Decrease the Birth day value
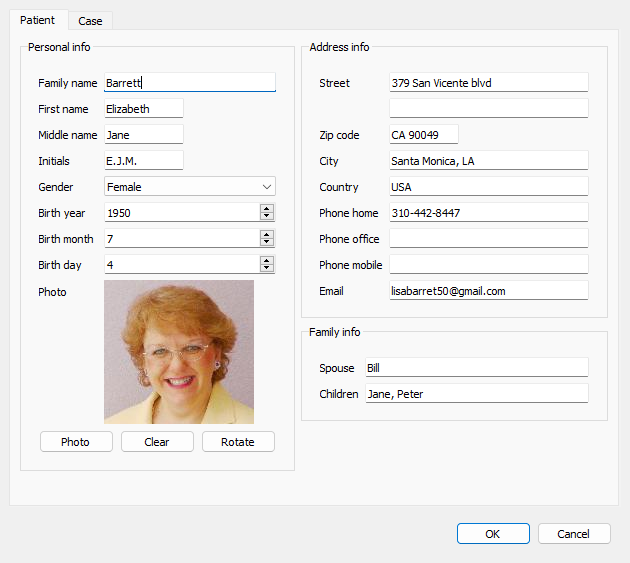Screen dimensions: 630x563 click(x=267, y=269)
